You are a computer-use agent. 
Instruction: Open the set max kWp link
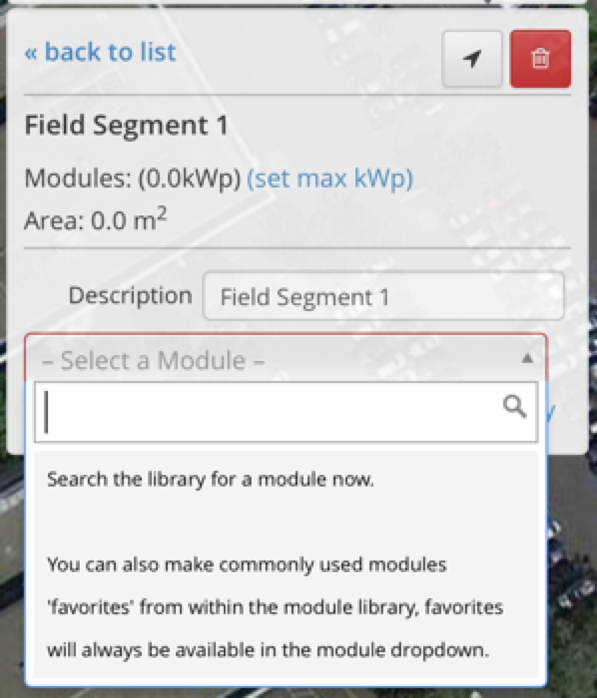coord(330,179)
